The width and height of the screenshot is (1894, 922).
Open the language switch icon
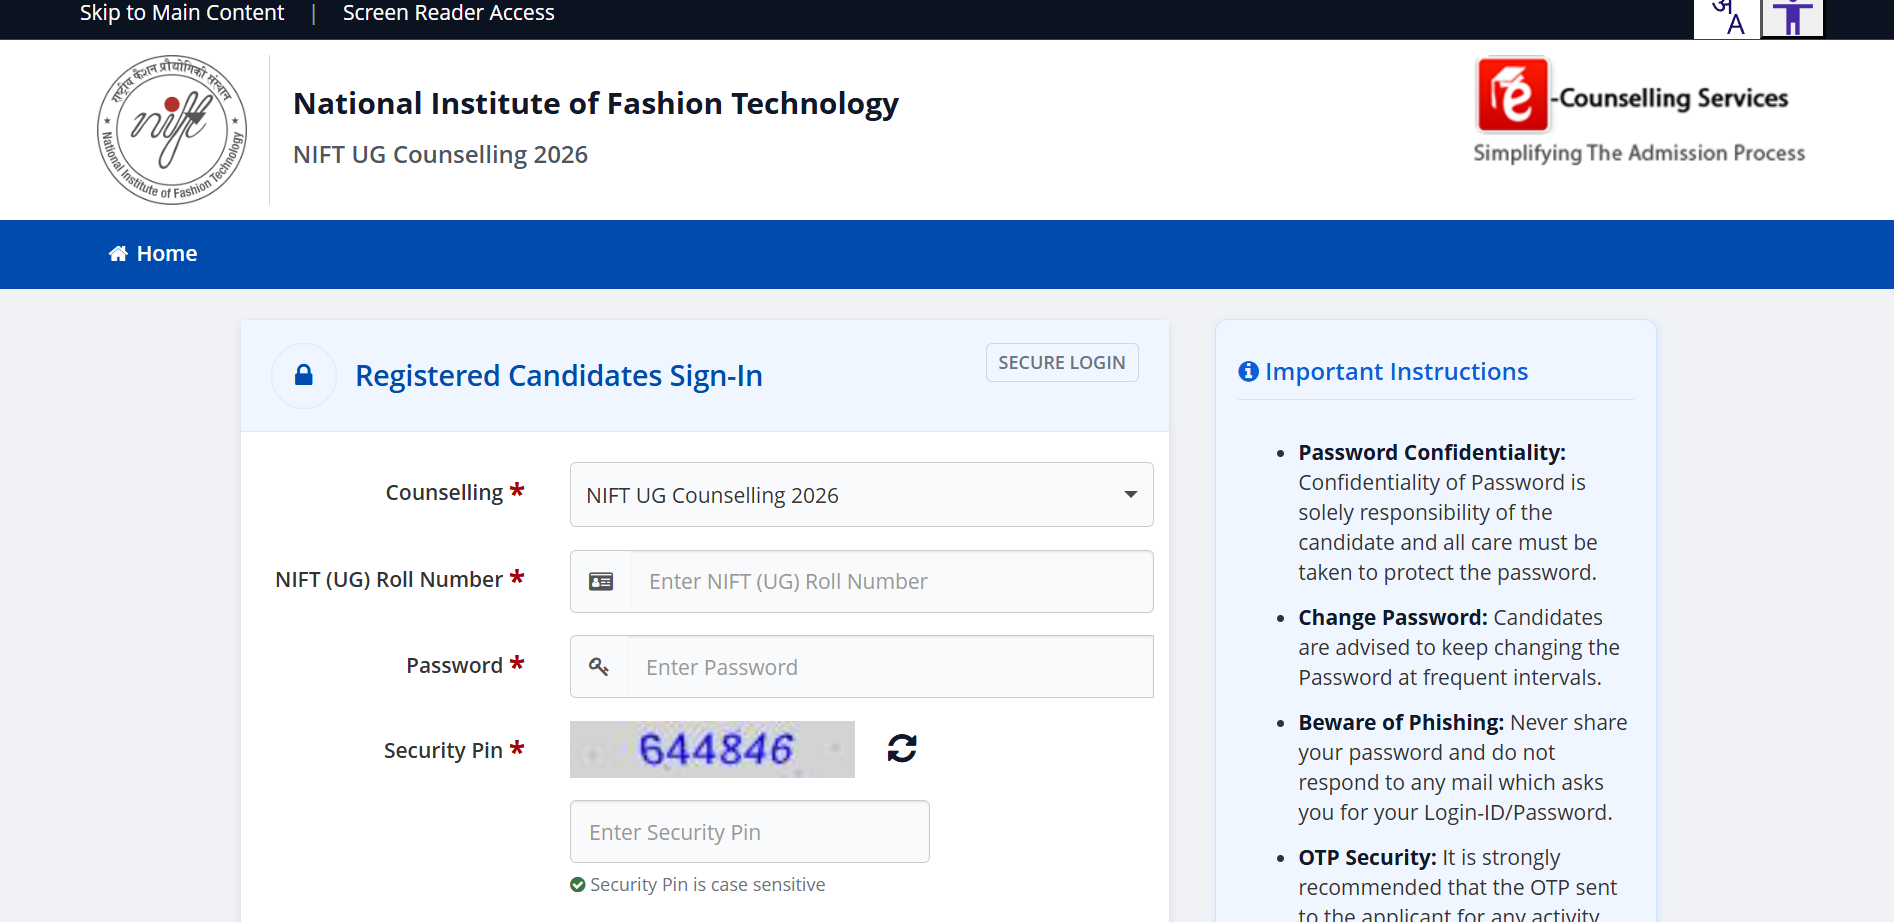tap(1727, 18)
